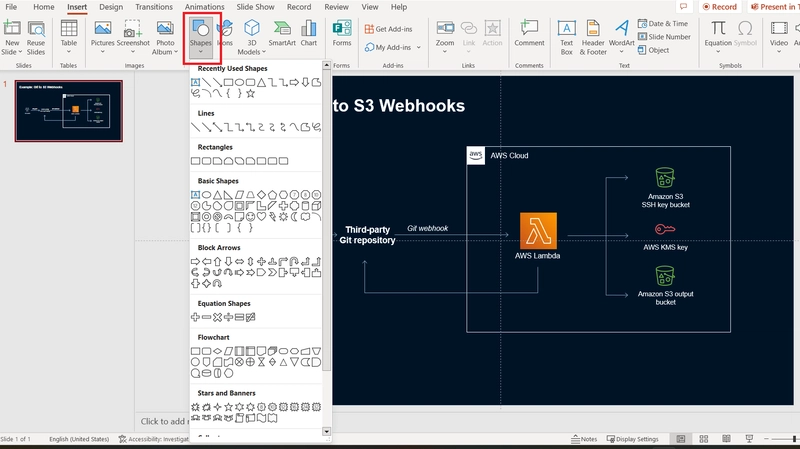Insert a Text Box

[x=566, y=38]
